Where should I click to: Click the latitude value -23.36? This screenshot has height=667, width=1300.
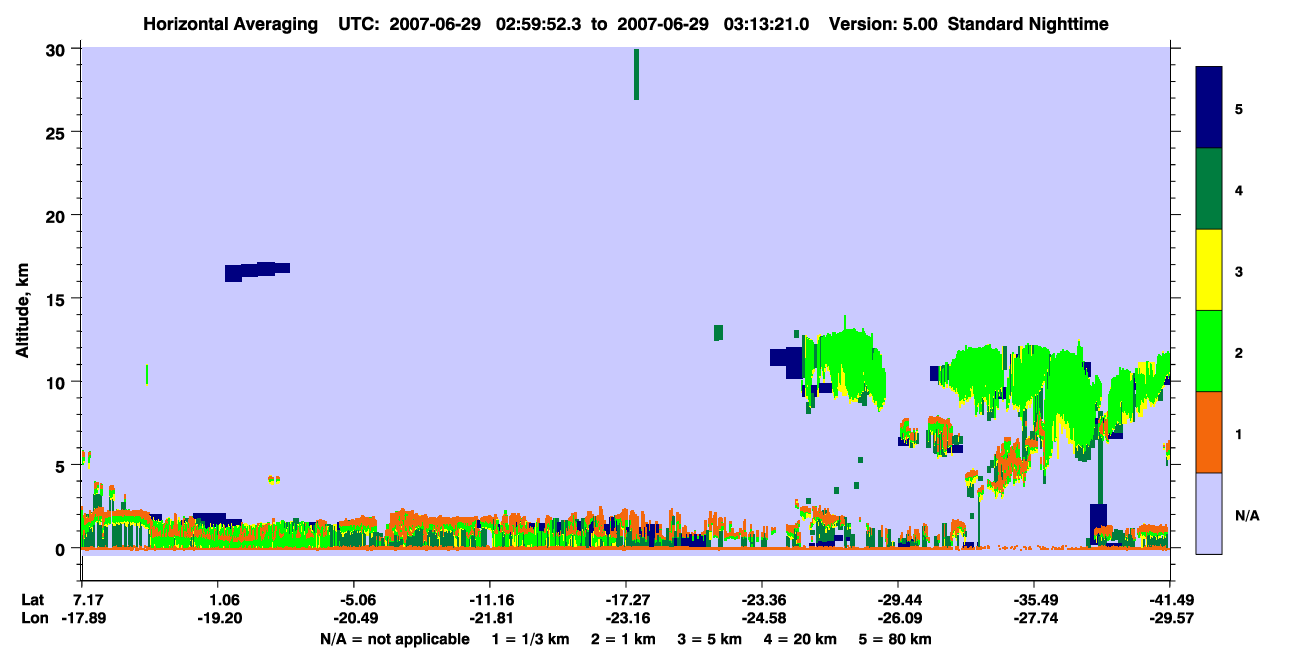click(x=762, y=600)
